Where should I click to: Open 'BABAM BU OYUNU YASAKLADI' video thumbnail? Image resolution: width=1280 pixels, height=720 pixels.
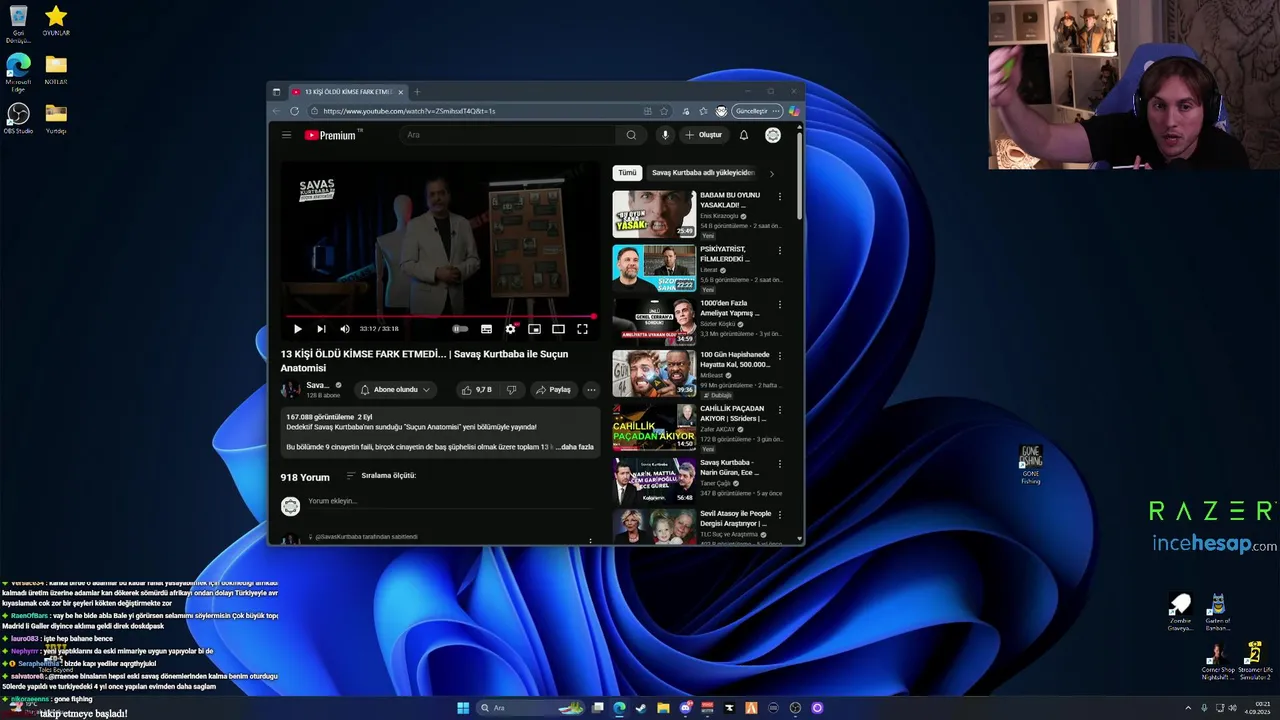tap(654, 214)
